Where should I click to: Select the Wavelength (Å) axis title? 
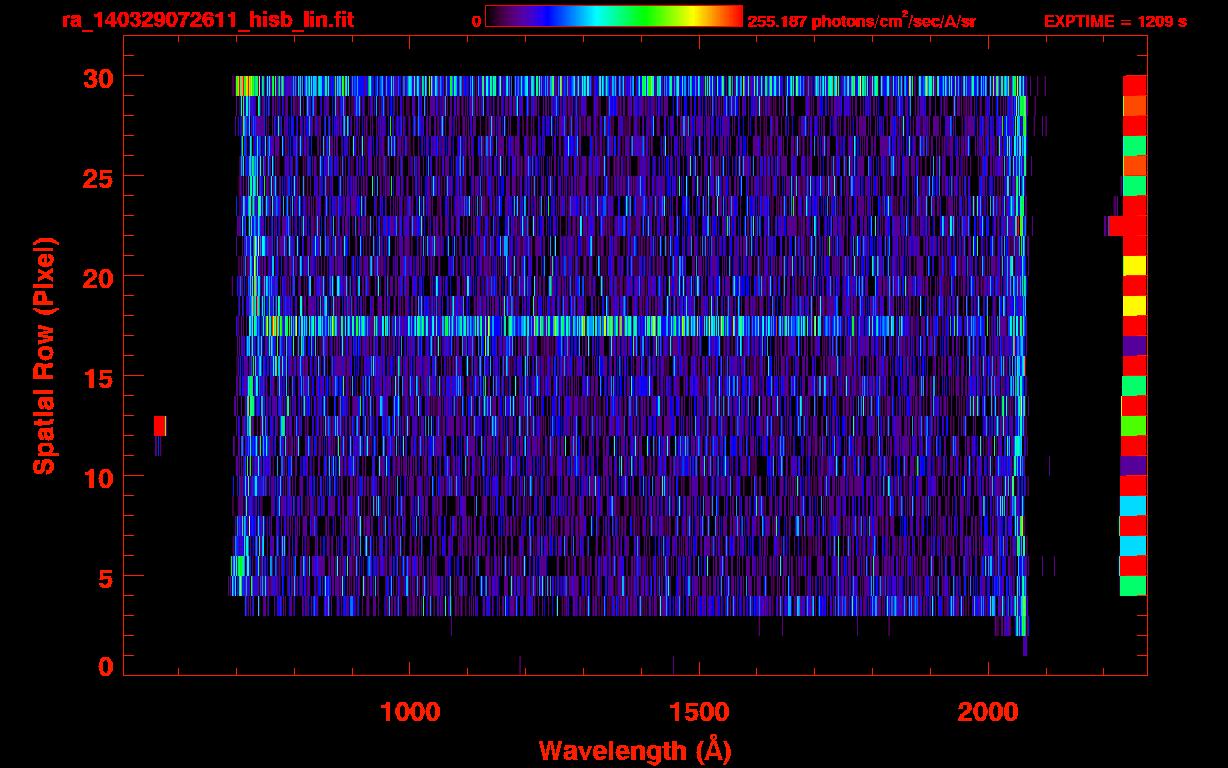pos(635,750)
